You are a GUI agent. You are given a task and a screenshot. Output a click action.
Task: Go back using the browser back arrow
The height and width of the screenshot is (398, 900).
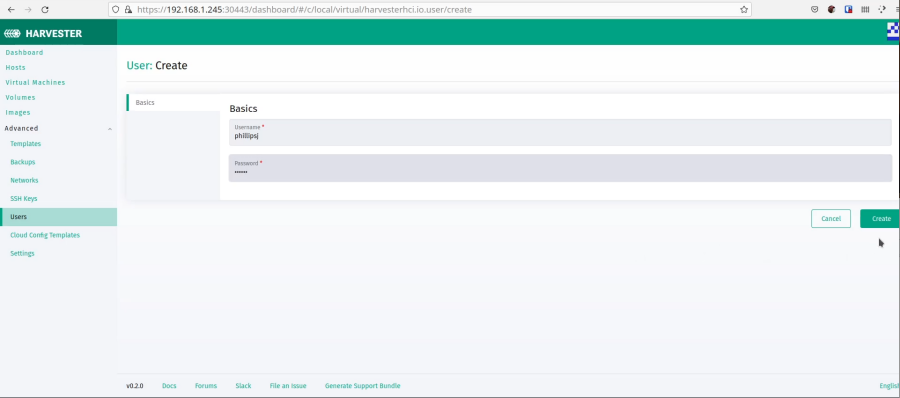point(10,10)
